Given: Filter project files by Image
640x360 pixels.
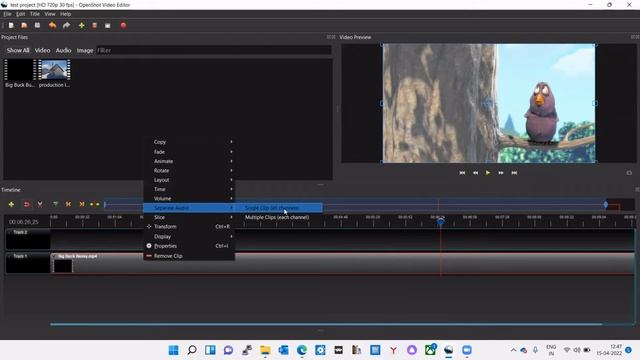Looking at the screenshot, I should 85,50.
